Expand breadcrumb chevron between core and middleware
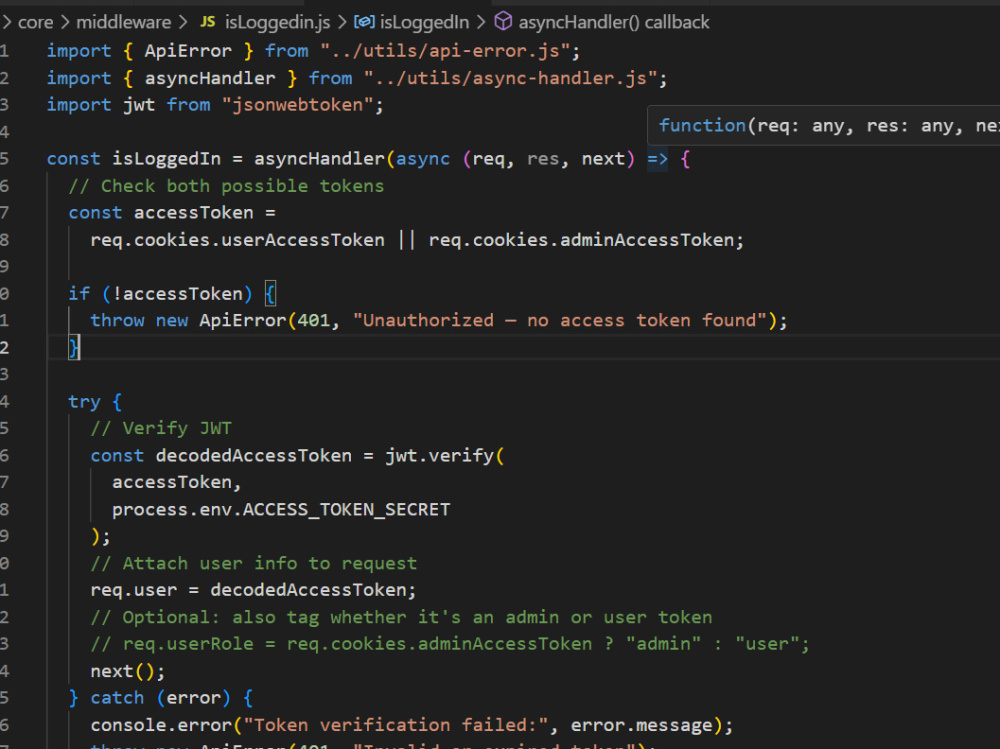Screen dimensions: 1000x749 [x=65, y=22]
